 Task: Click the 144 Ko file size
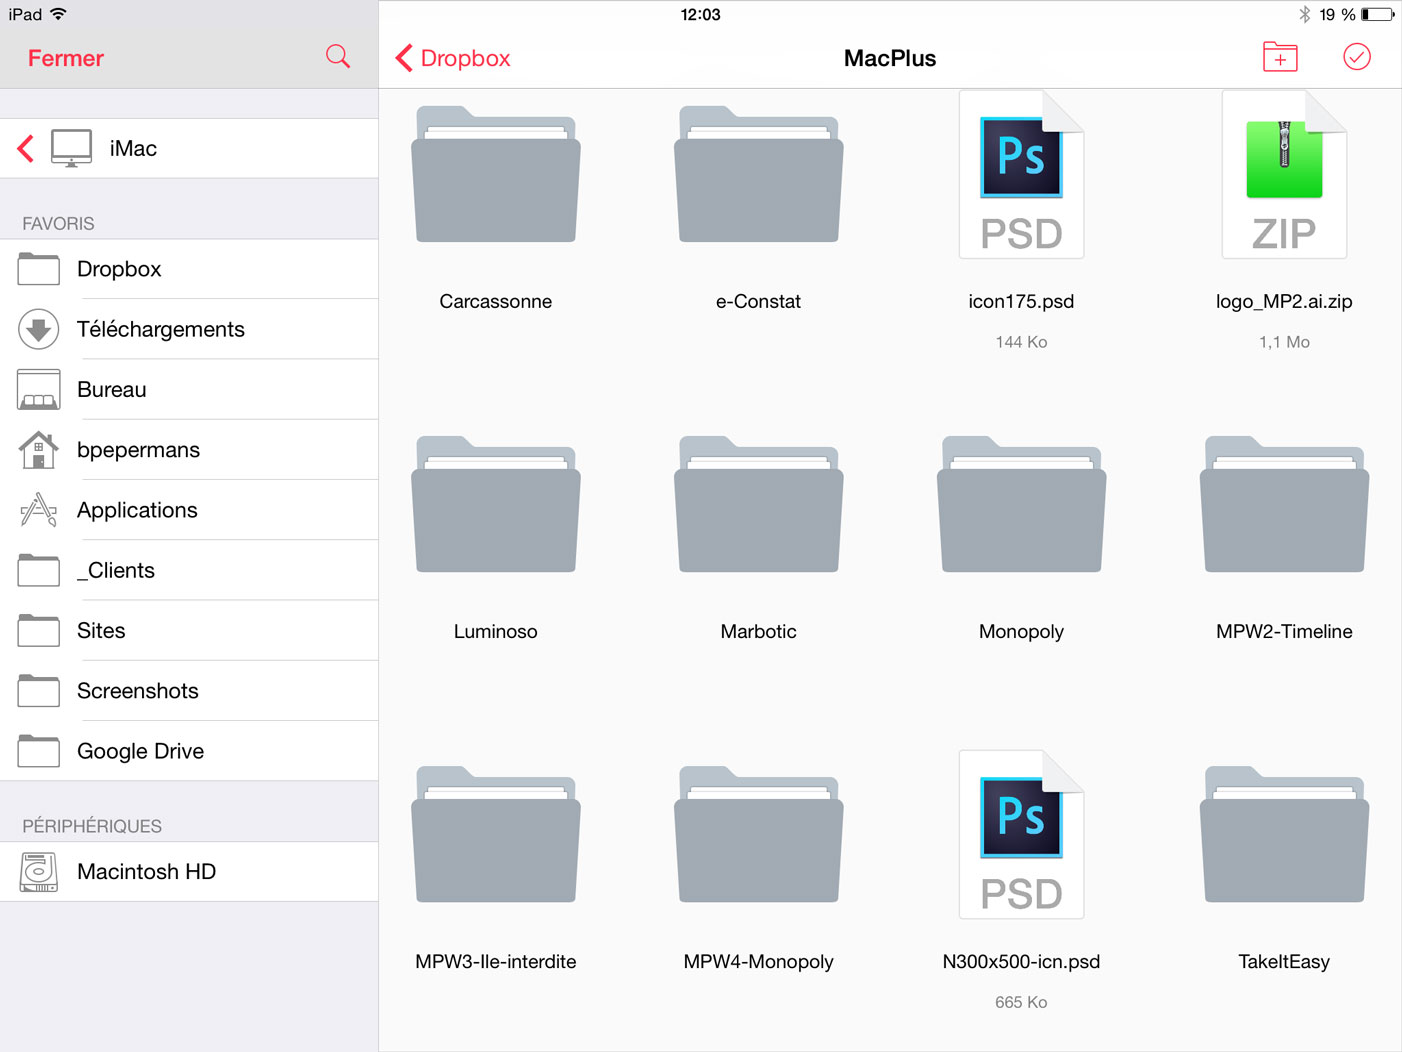click(x=1022, y=342)
